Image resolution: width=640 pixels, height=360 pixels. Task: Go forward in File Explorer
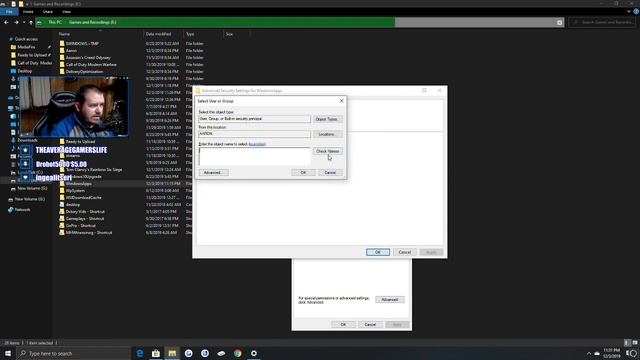coord(16,22)
